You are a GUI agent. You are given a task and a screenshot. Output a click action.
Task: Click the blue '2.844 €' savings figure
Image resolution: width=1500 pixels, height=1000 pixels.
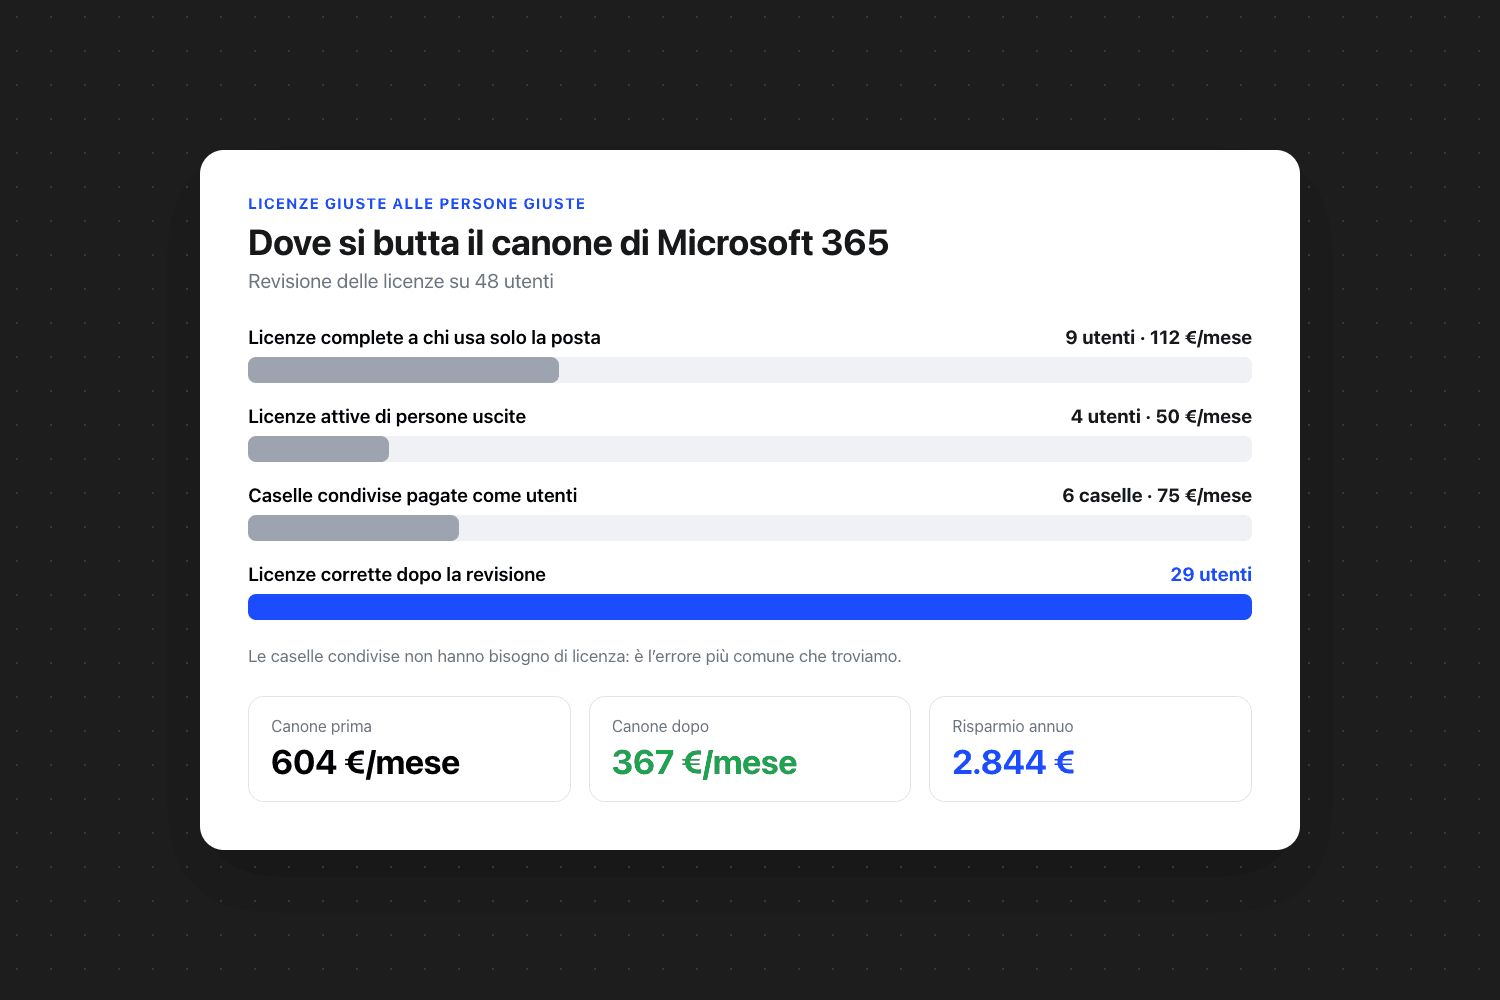click(1013, 763)
